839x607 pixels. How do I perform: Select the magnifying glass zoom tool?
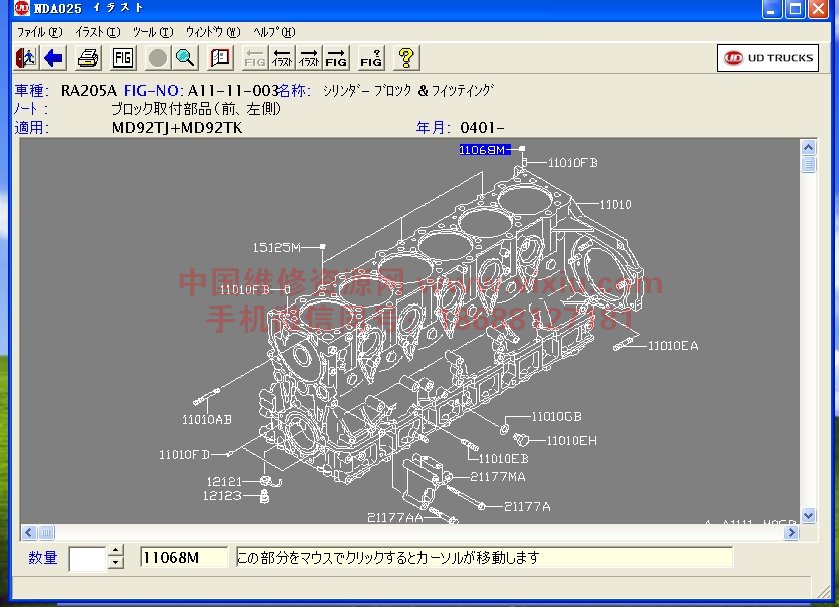(x=185, y=58)
